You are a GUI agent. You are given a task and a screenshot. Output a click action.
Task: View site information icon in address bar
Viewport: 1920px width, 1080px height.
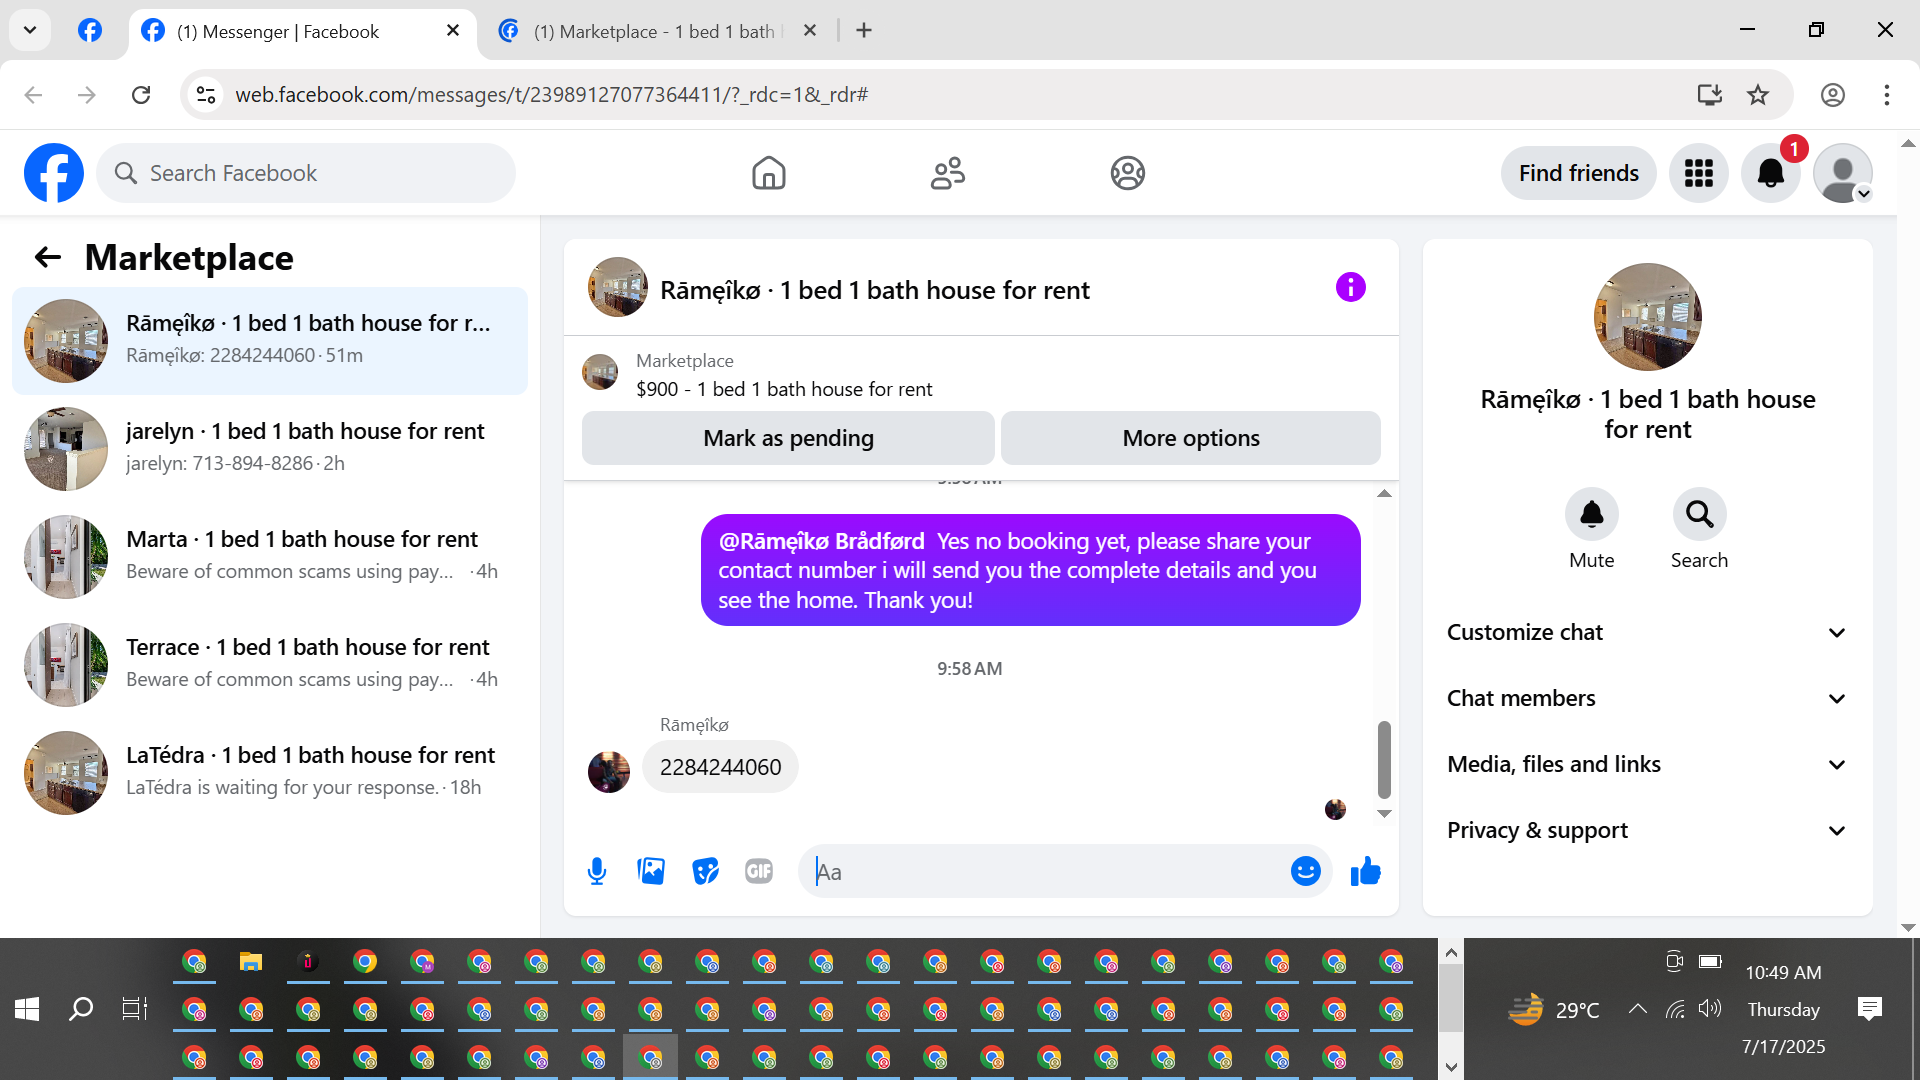coord(206,95)
